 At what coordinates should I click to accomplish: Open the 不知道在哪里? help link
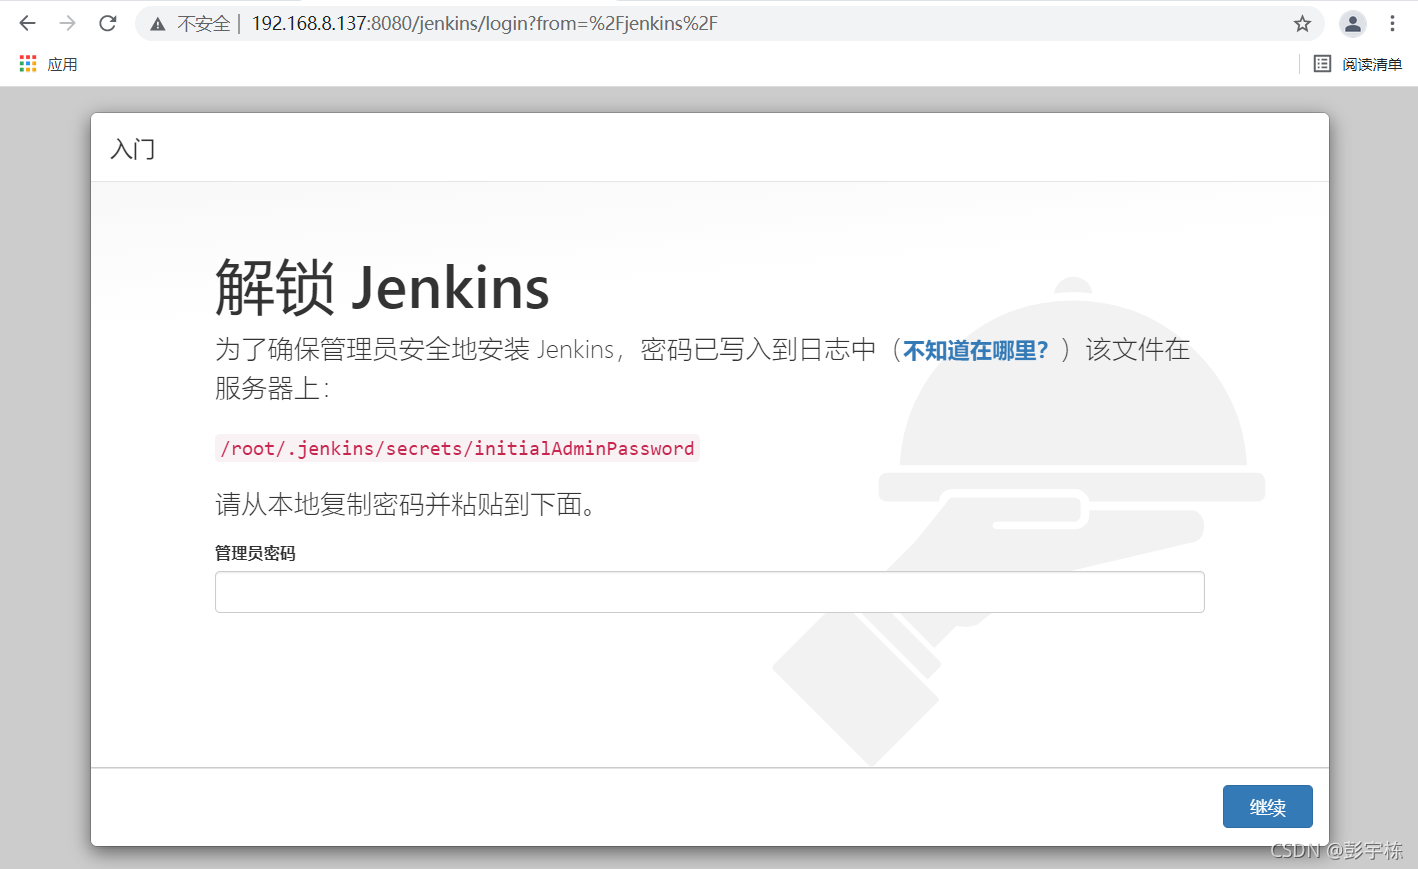pos(975,350)
